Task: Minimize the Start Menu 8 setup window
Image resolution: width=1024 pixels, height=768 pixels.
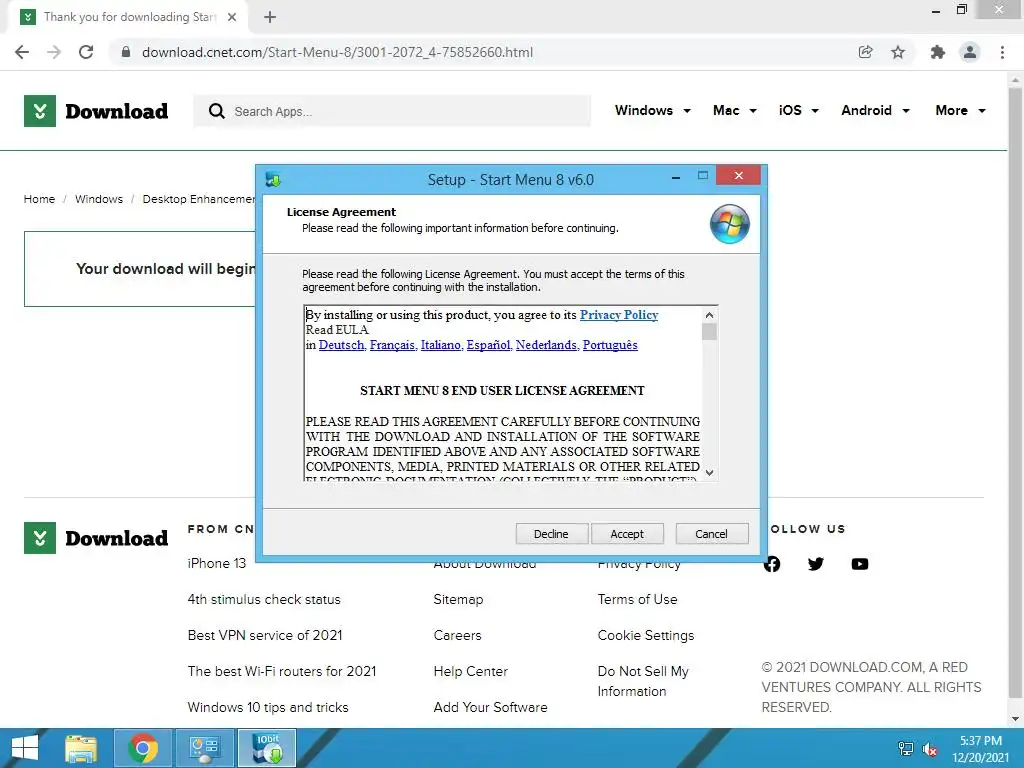Action: (676, 177)
